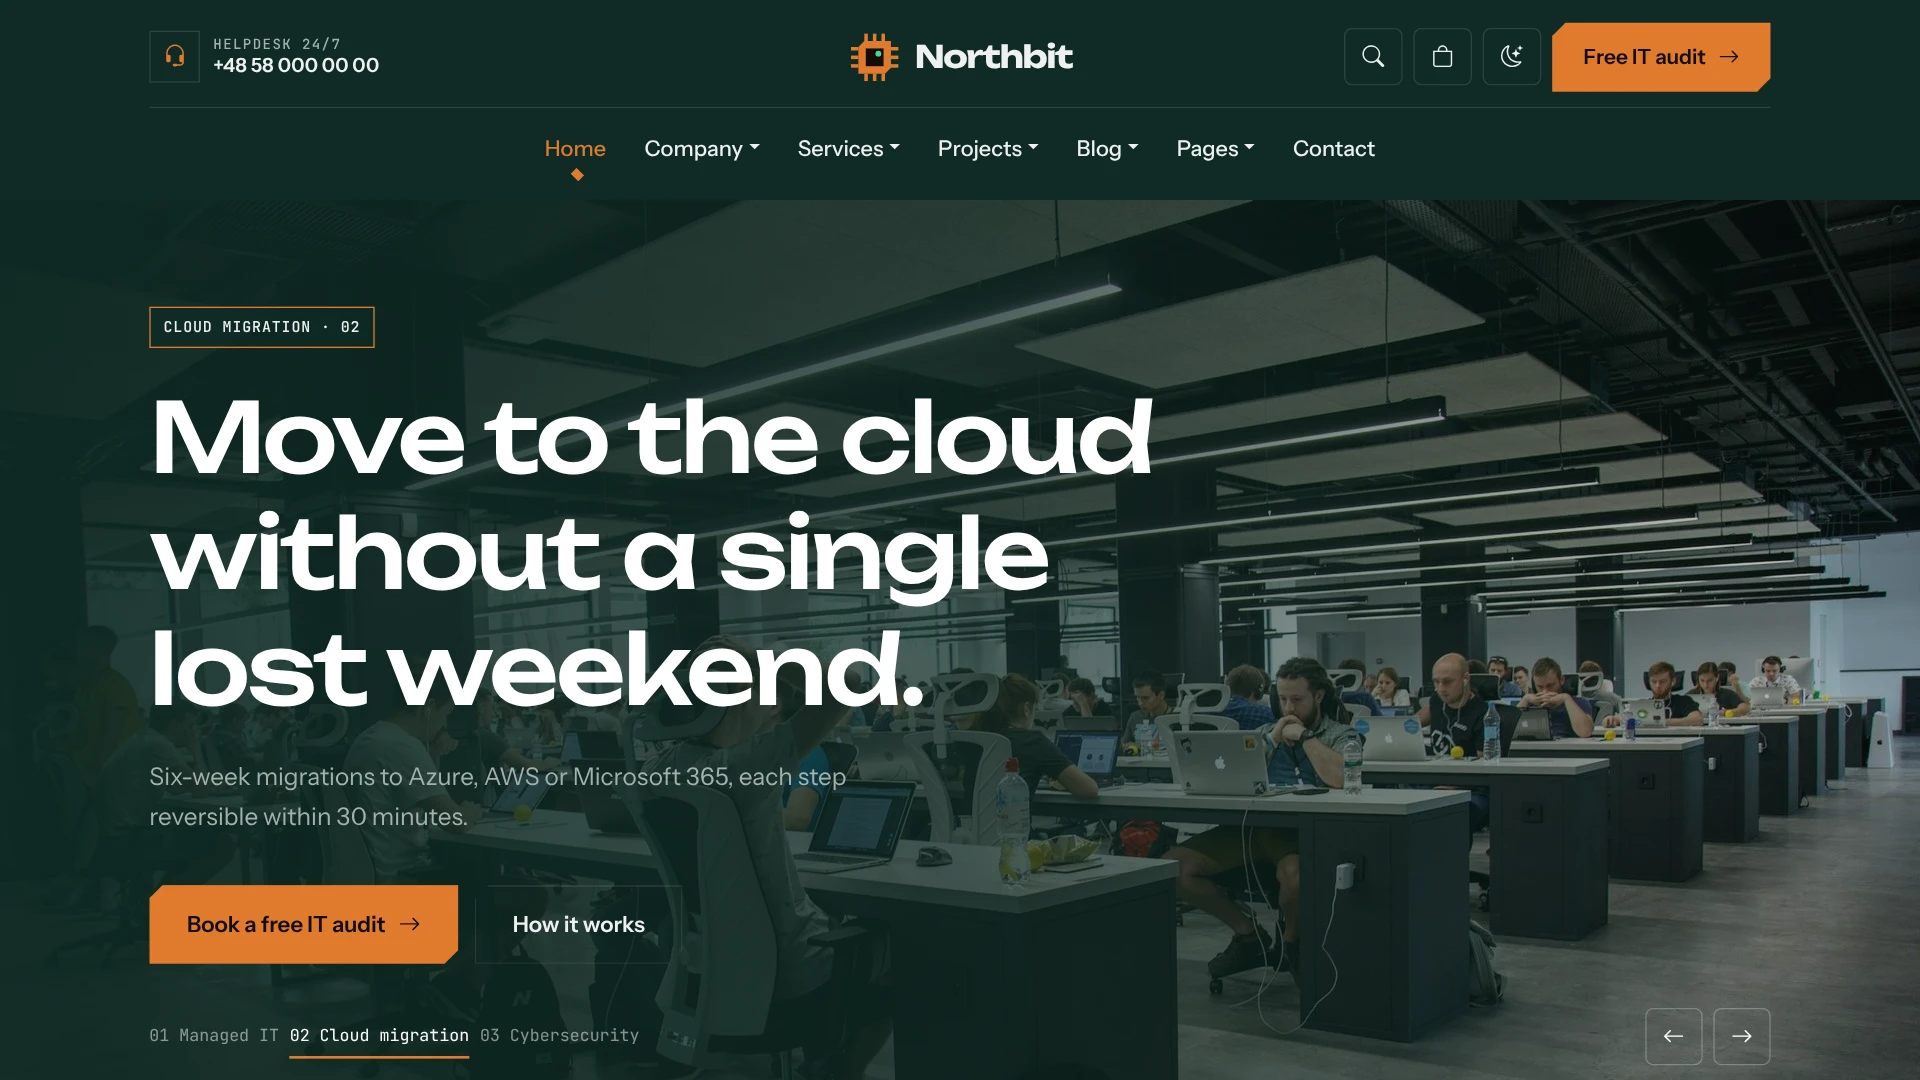Call the helpdesk number +48 58 000 00 00
The image size is (1920, 1080).
pyautogui.click(x=296, y=66)
